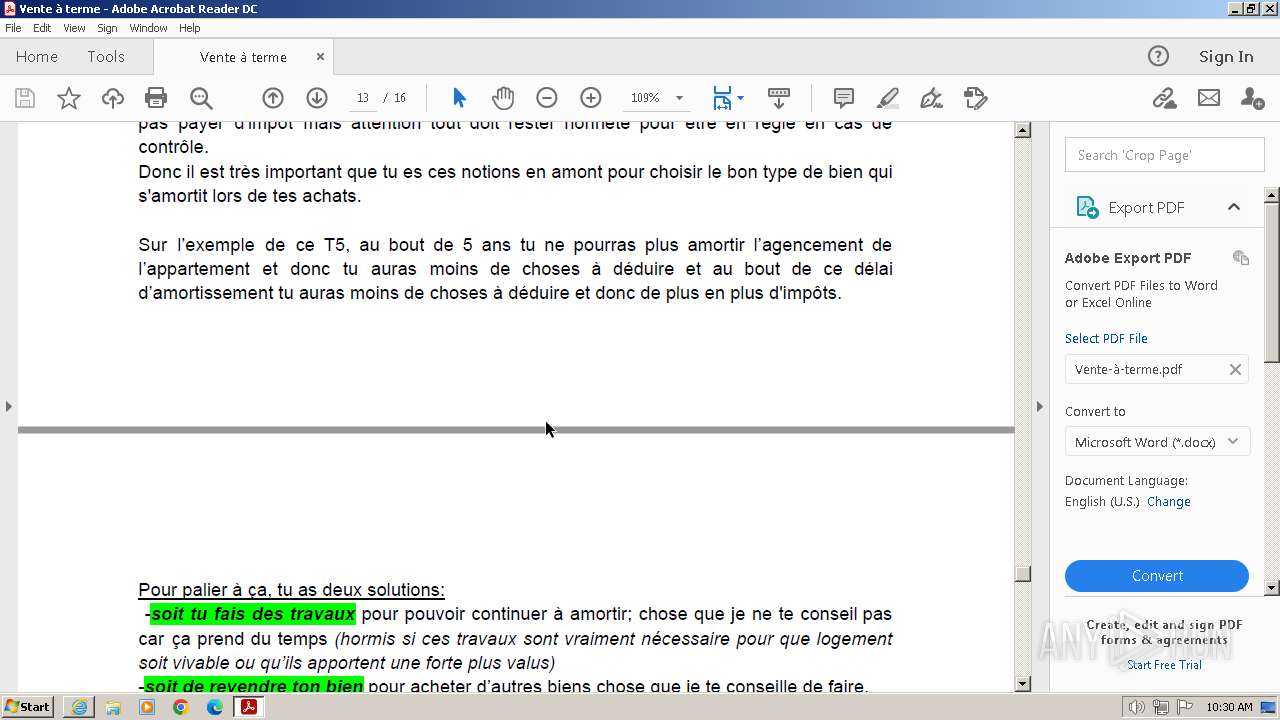
Task: Click the highlighted 'soit tu fais des travaux' text
Action: (253, 614)
